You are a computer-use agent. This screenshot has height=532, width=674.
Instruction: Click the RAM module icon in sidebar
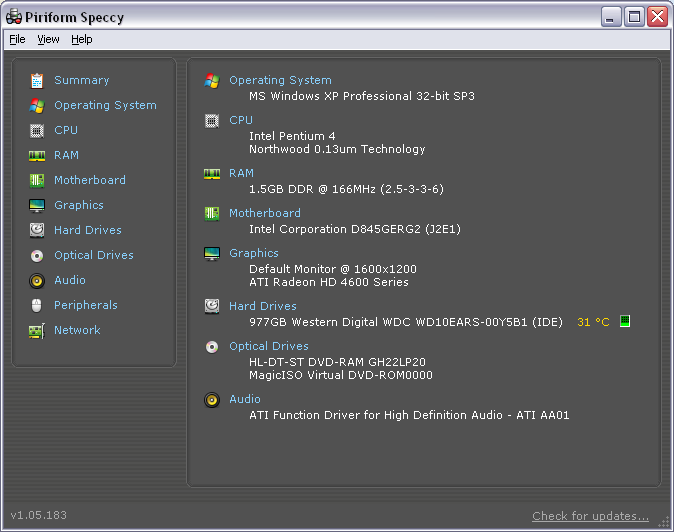(37, 155)
